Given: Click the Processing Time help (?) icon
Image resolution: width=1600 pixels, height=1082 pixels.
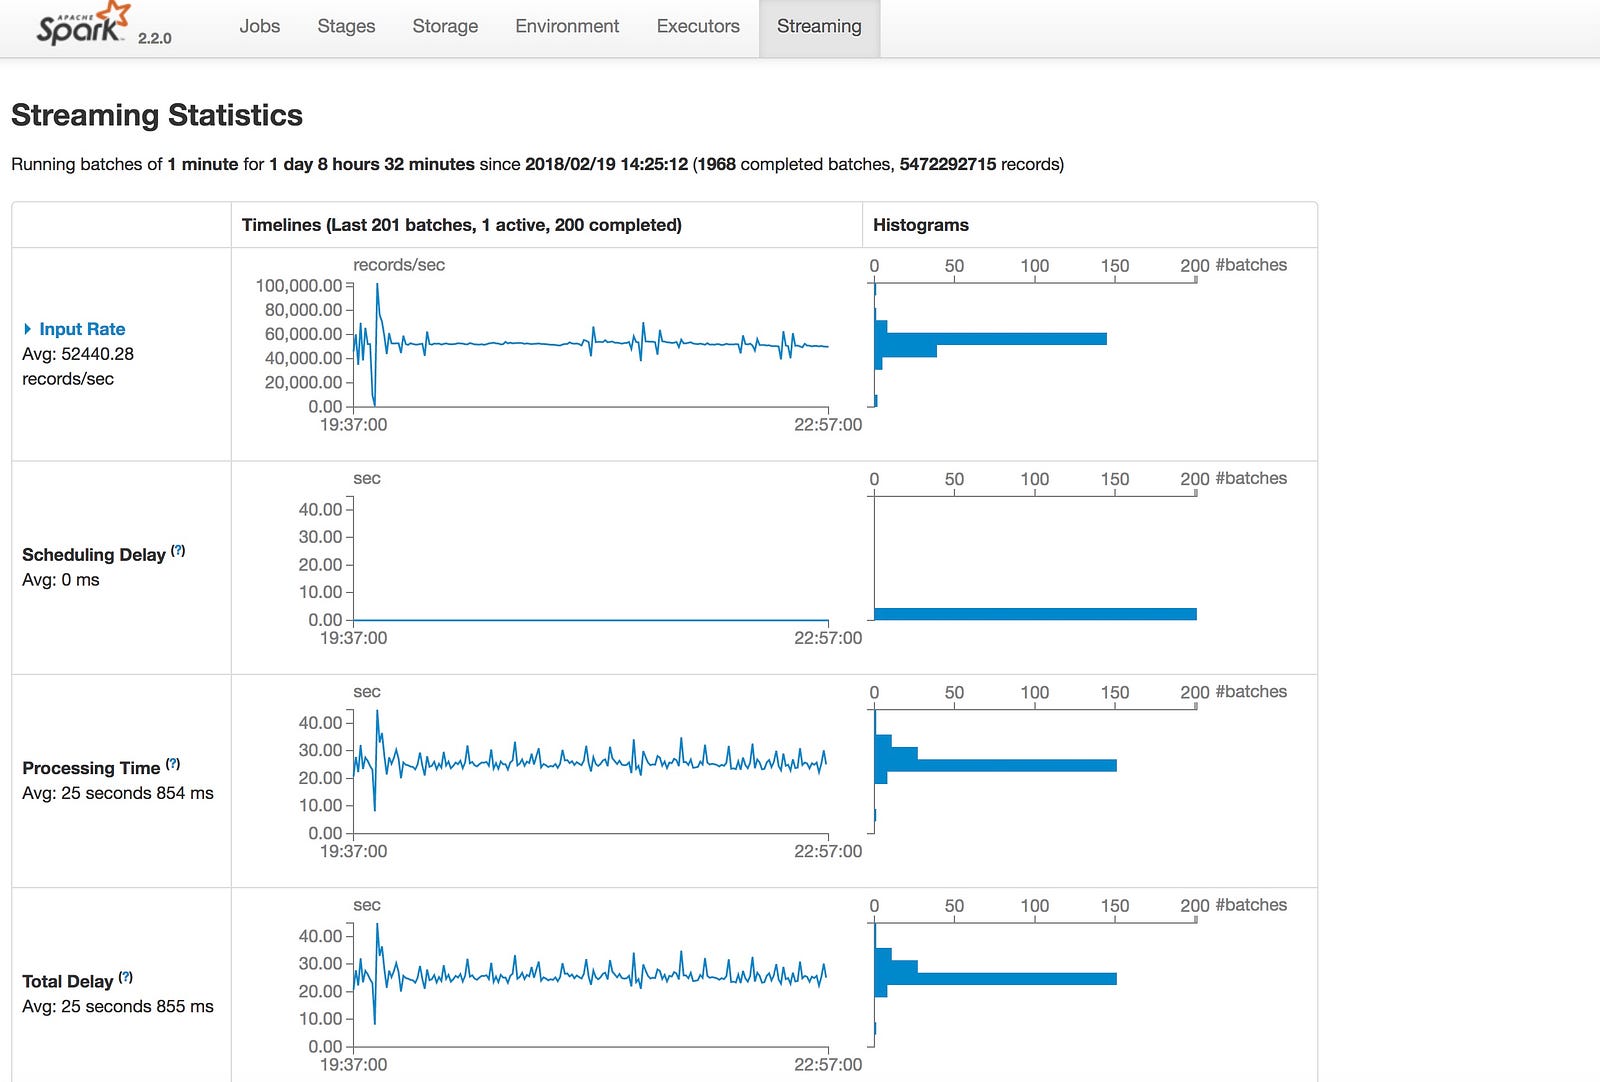Looking at the screenshot, I should tap(173, 764).
